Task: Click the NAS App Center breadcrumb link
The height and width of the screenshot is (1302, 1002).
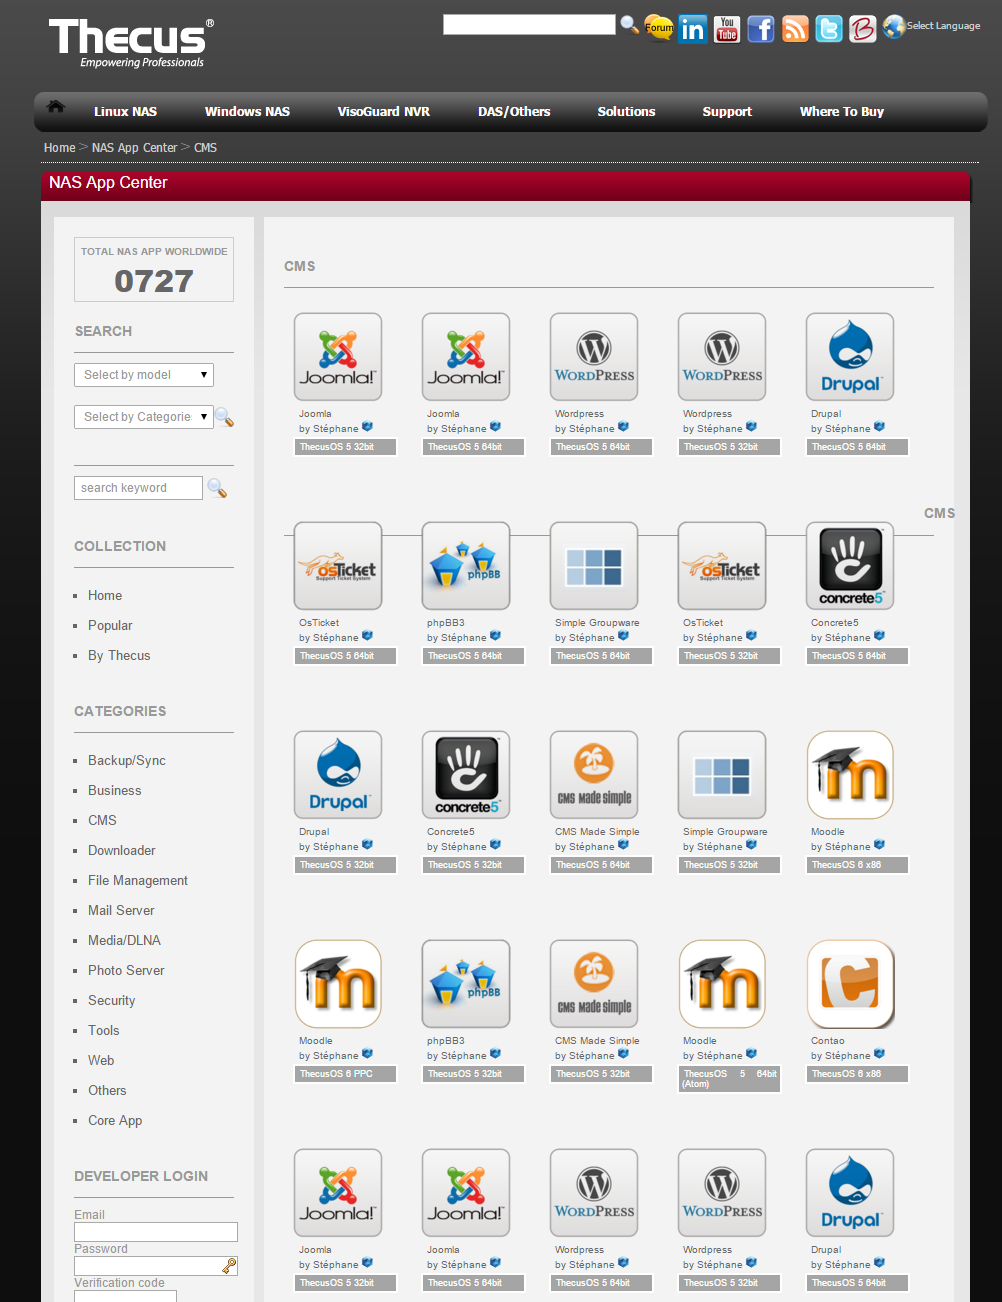Action: point(134,148)
